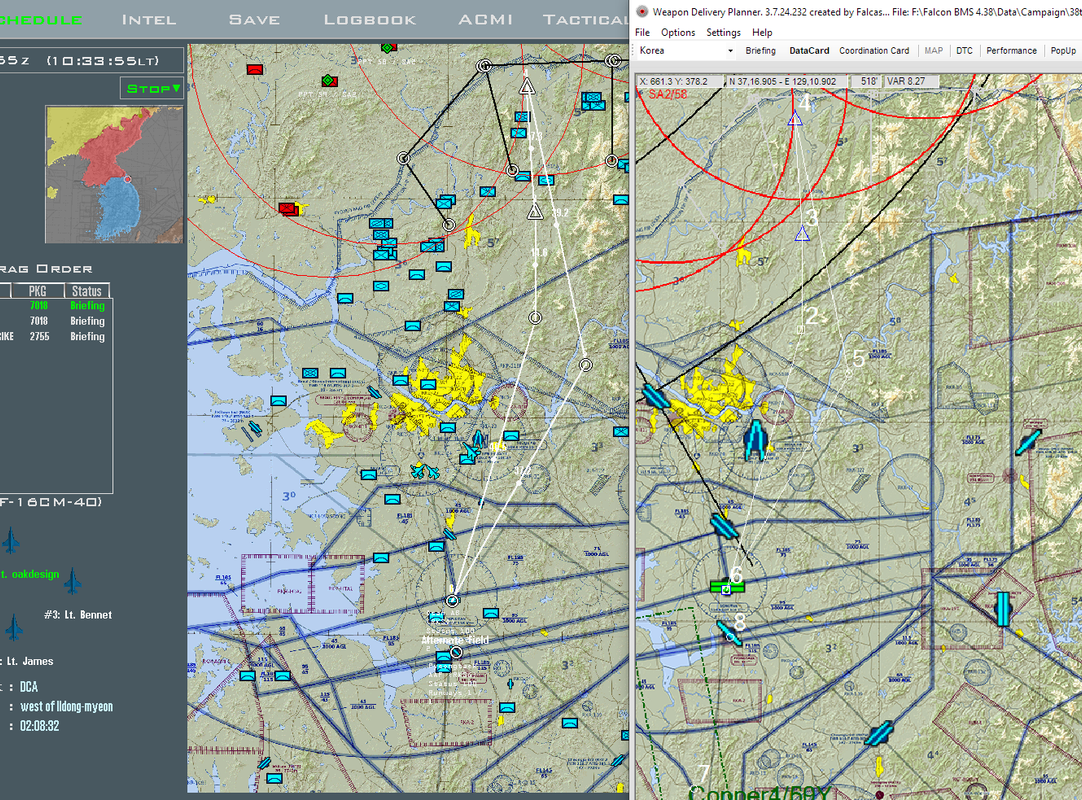1082x800 pixels.
Task: Open the DTC tab
Action: click(x=964, y=50)
